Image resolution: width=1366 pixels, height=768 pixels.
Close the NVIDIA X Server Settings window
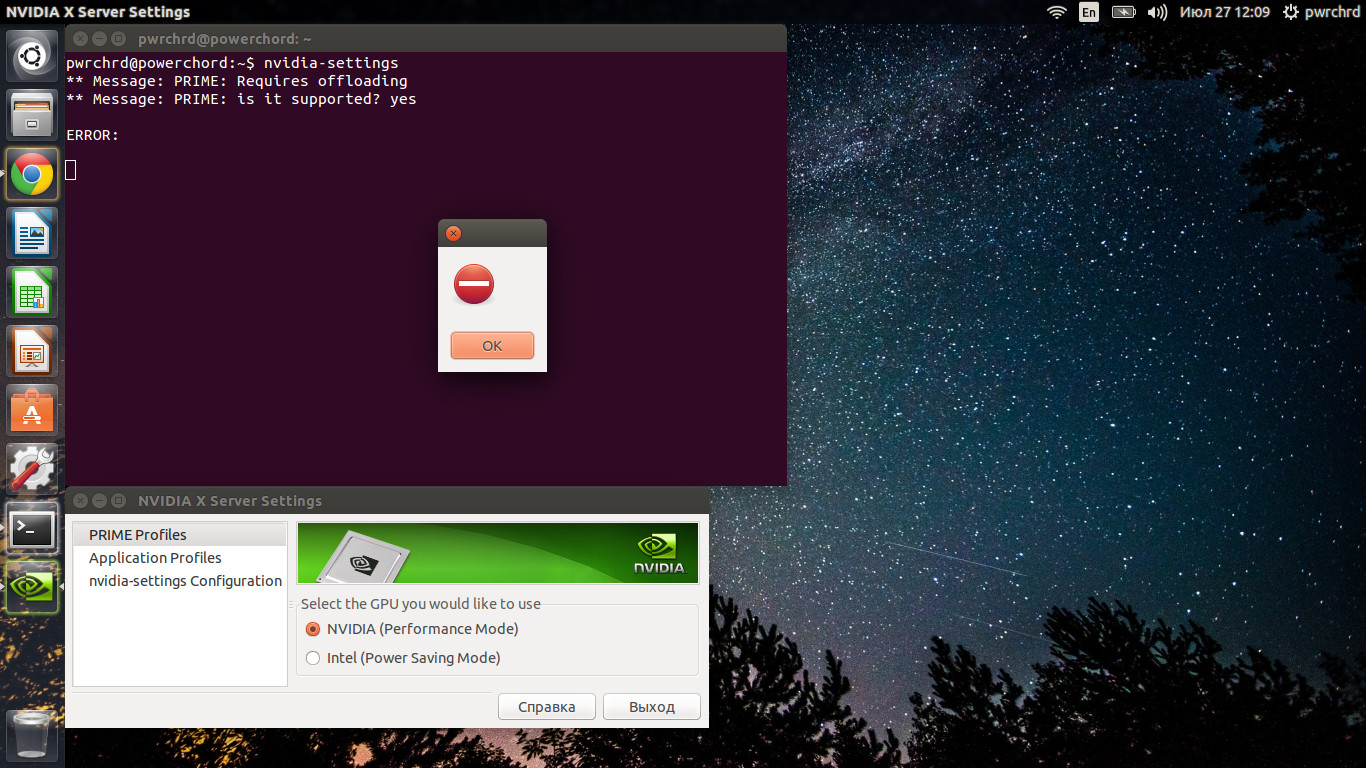(80, 500)
